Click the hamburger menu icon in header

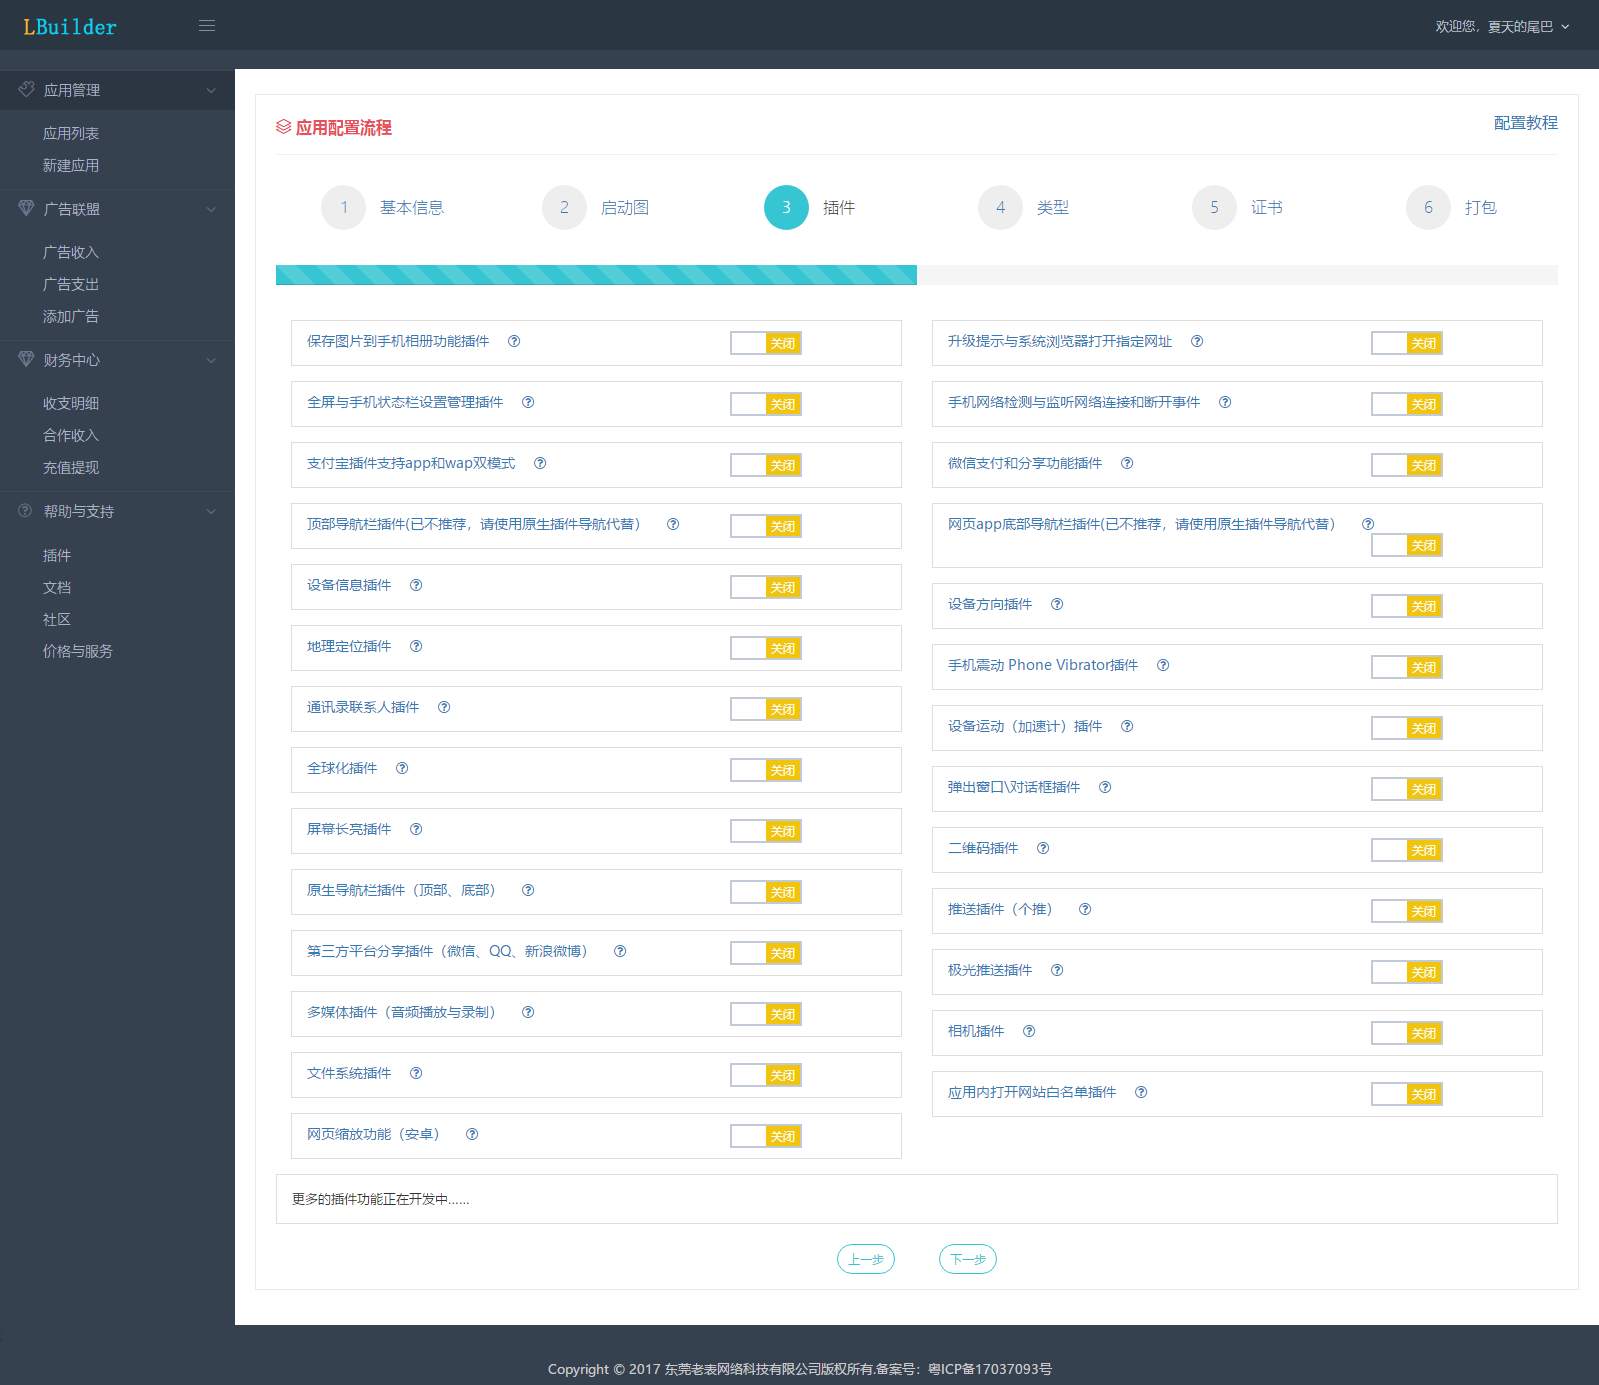click(207, 26)
